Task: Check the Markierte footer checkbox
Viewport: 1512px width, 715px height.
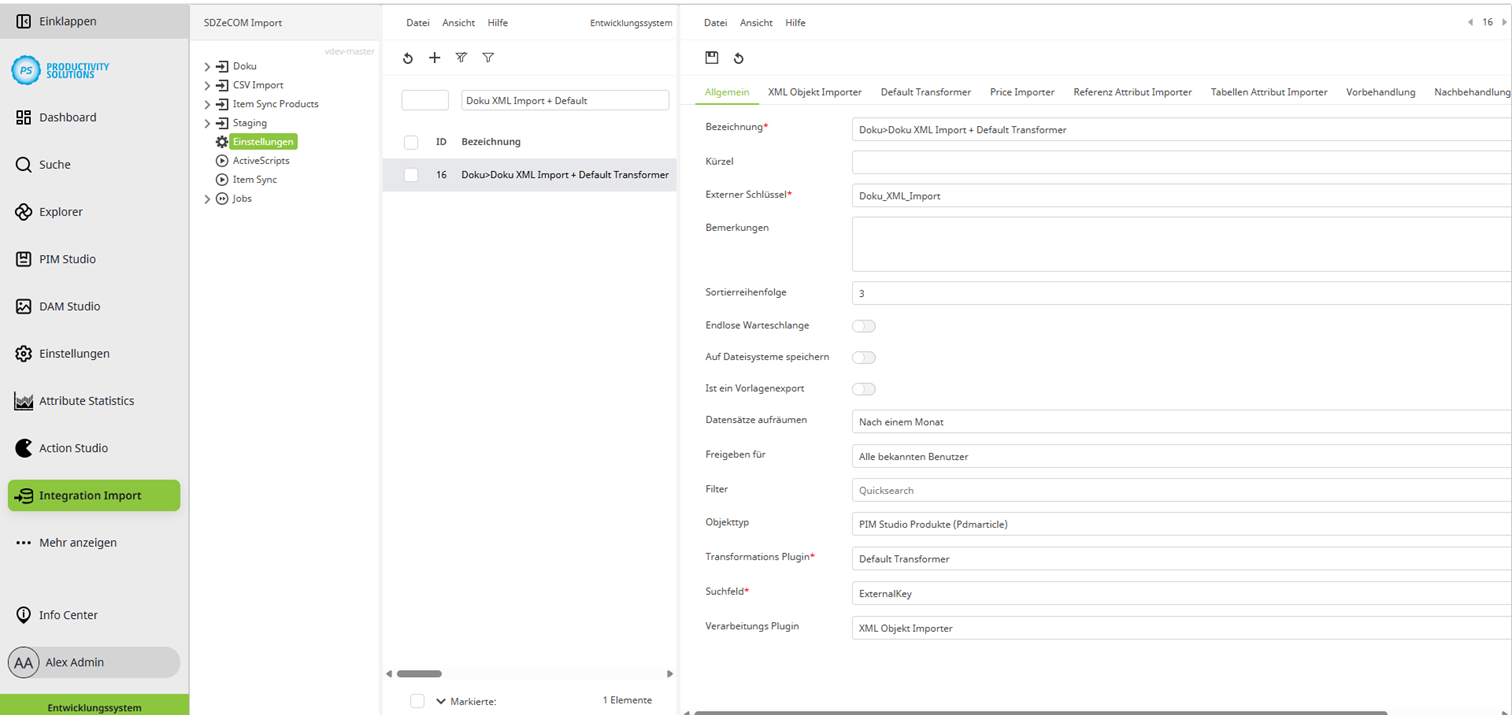Action: click(417, 701)
